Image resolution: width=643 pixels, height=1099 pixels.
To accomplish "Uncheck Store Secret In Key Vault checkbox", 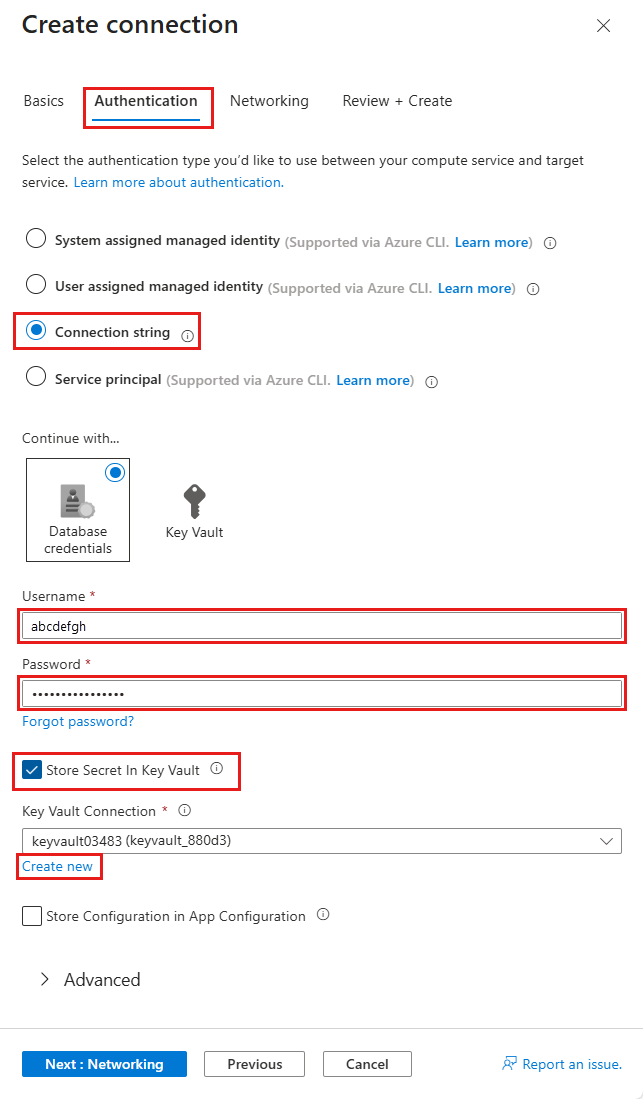I will coord(32,770).
